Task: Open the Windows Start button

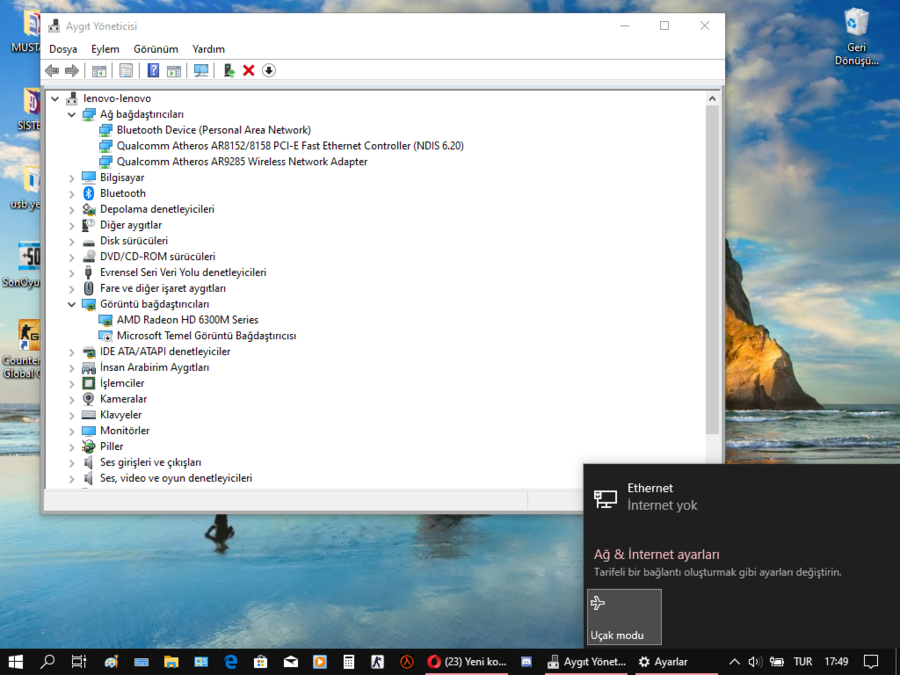Action: click(15, 662)
